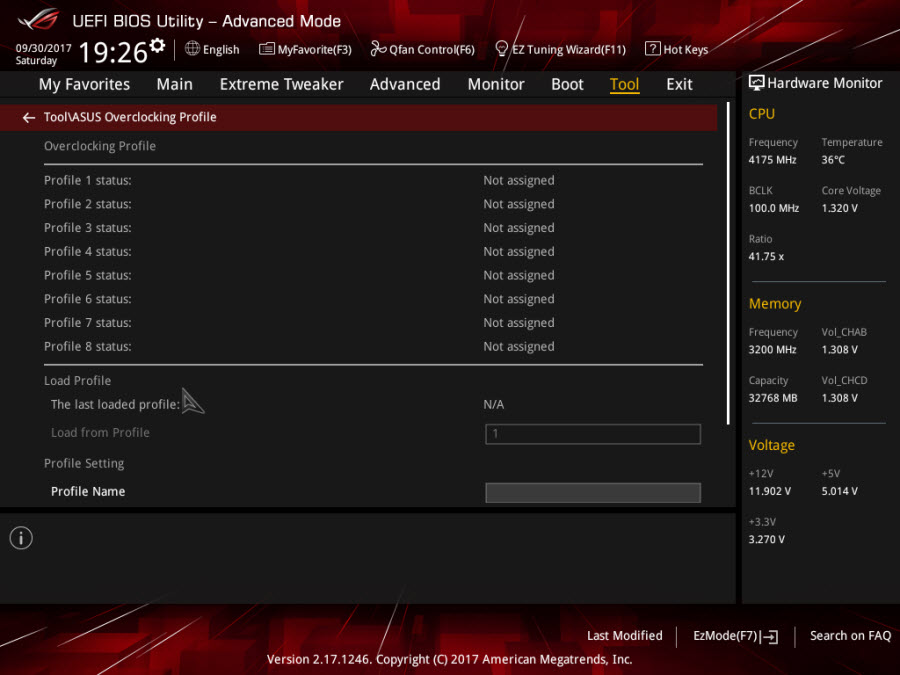Go back using the arrow icon
This screenshot has width=900, height=675.
click(29, 118)
